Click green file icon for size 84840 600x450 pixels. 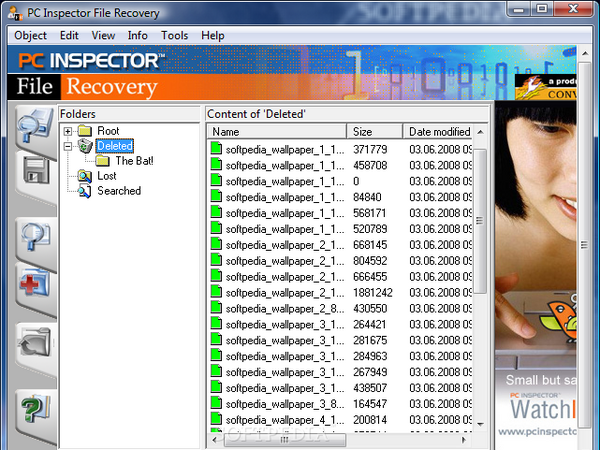click(x=216, y=196)
